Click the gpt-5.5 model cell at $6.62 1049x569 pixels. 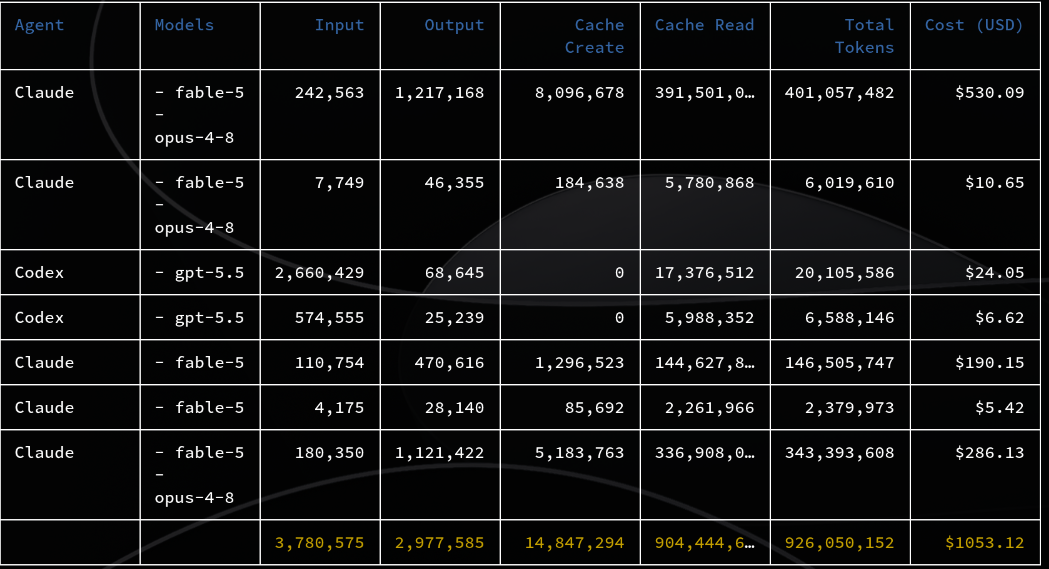tap(199, 318)
